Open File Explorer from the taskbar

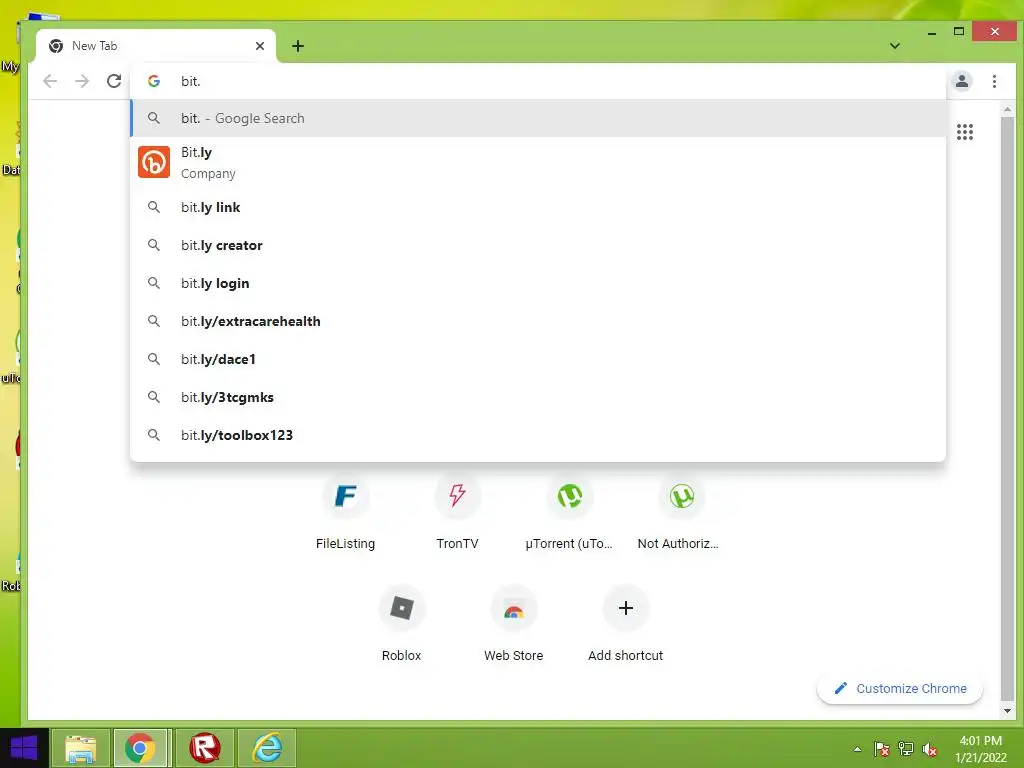pos(80,748)
